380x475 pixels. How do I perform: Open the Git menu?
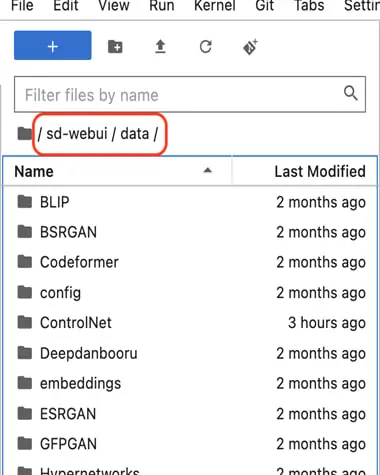[x=265, y=6]
